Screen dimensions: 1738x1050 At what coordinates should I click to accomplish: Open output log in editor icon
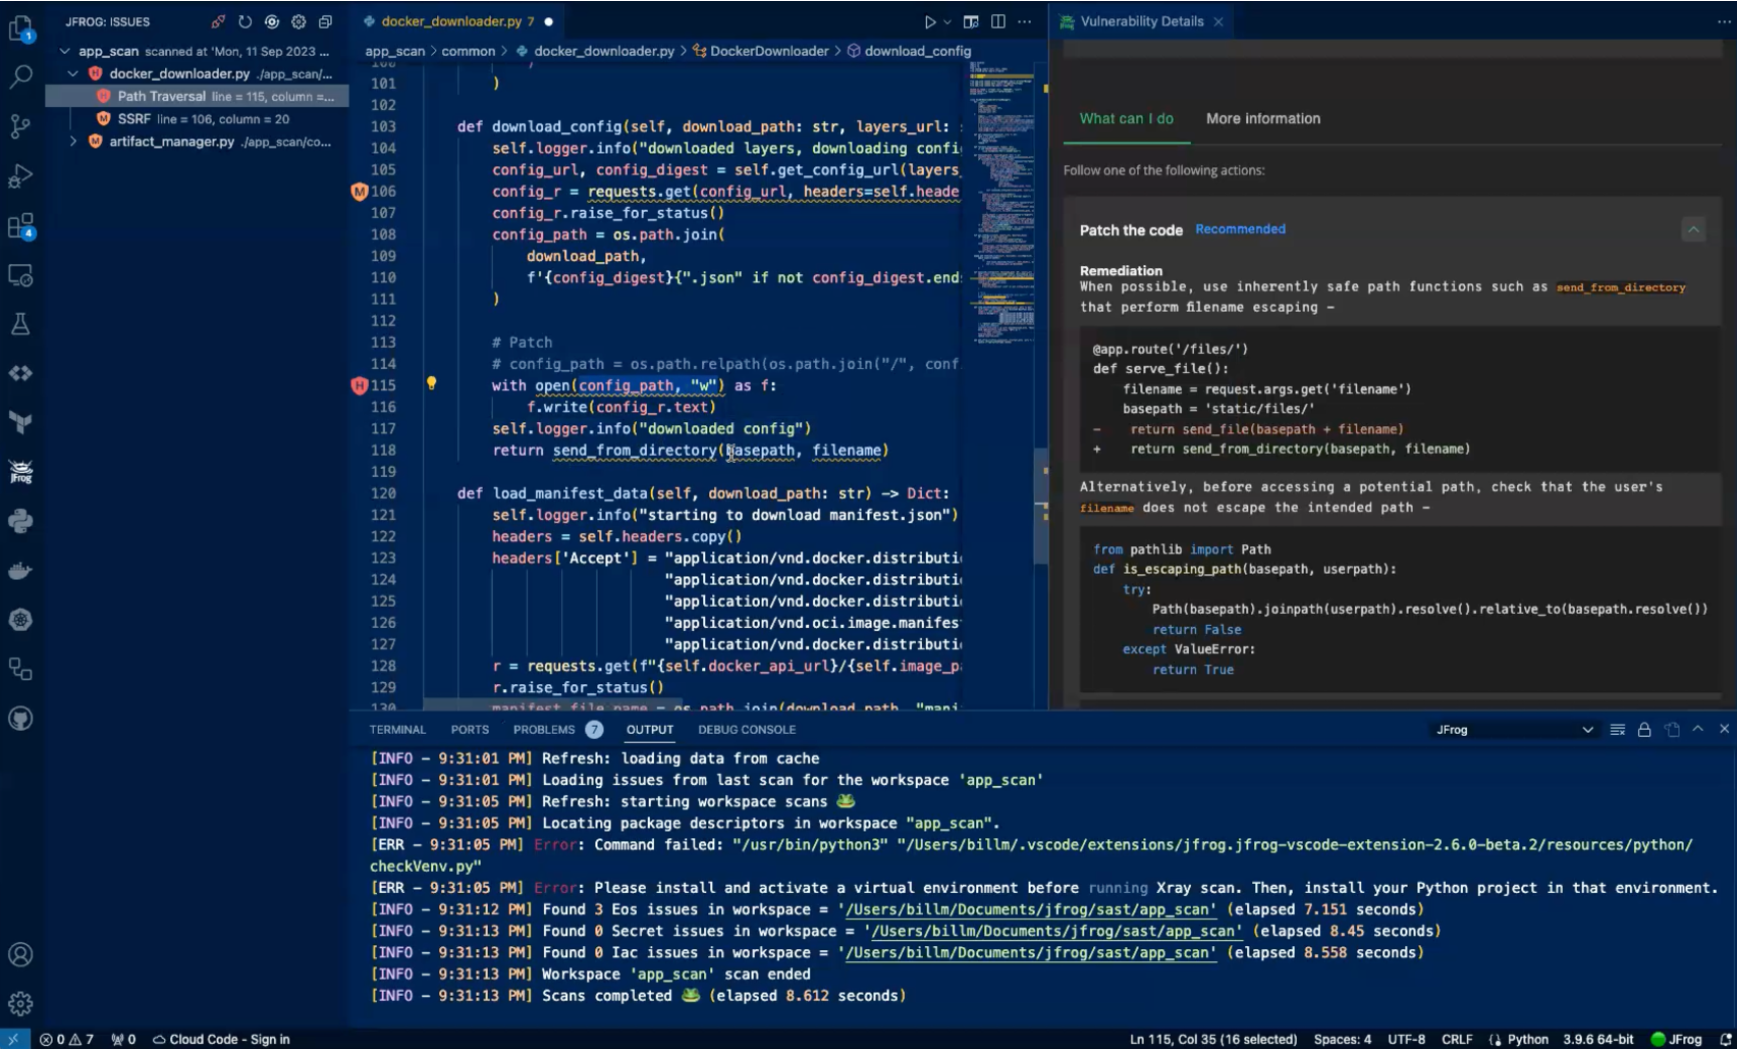click(1672, 730)
